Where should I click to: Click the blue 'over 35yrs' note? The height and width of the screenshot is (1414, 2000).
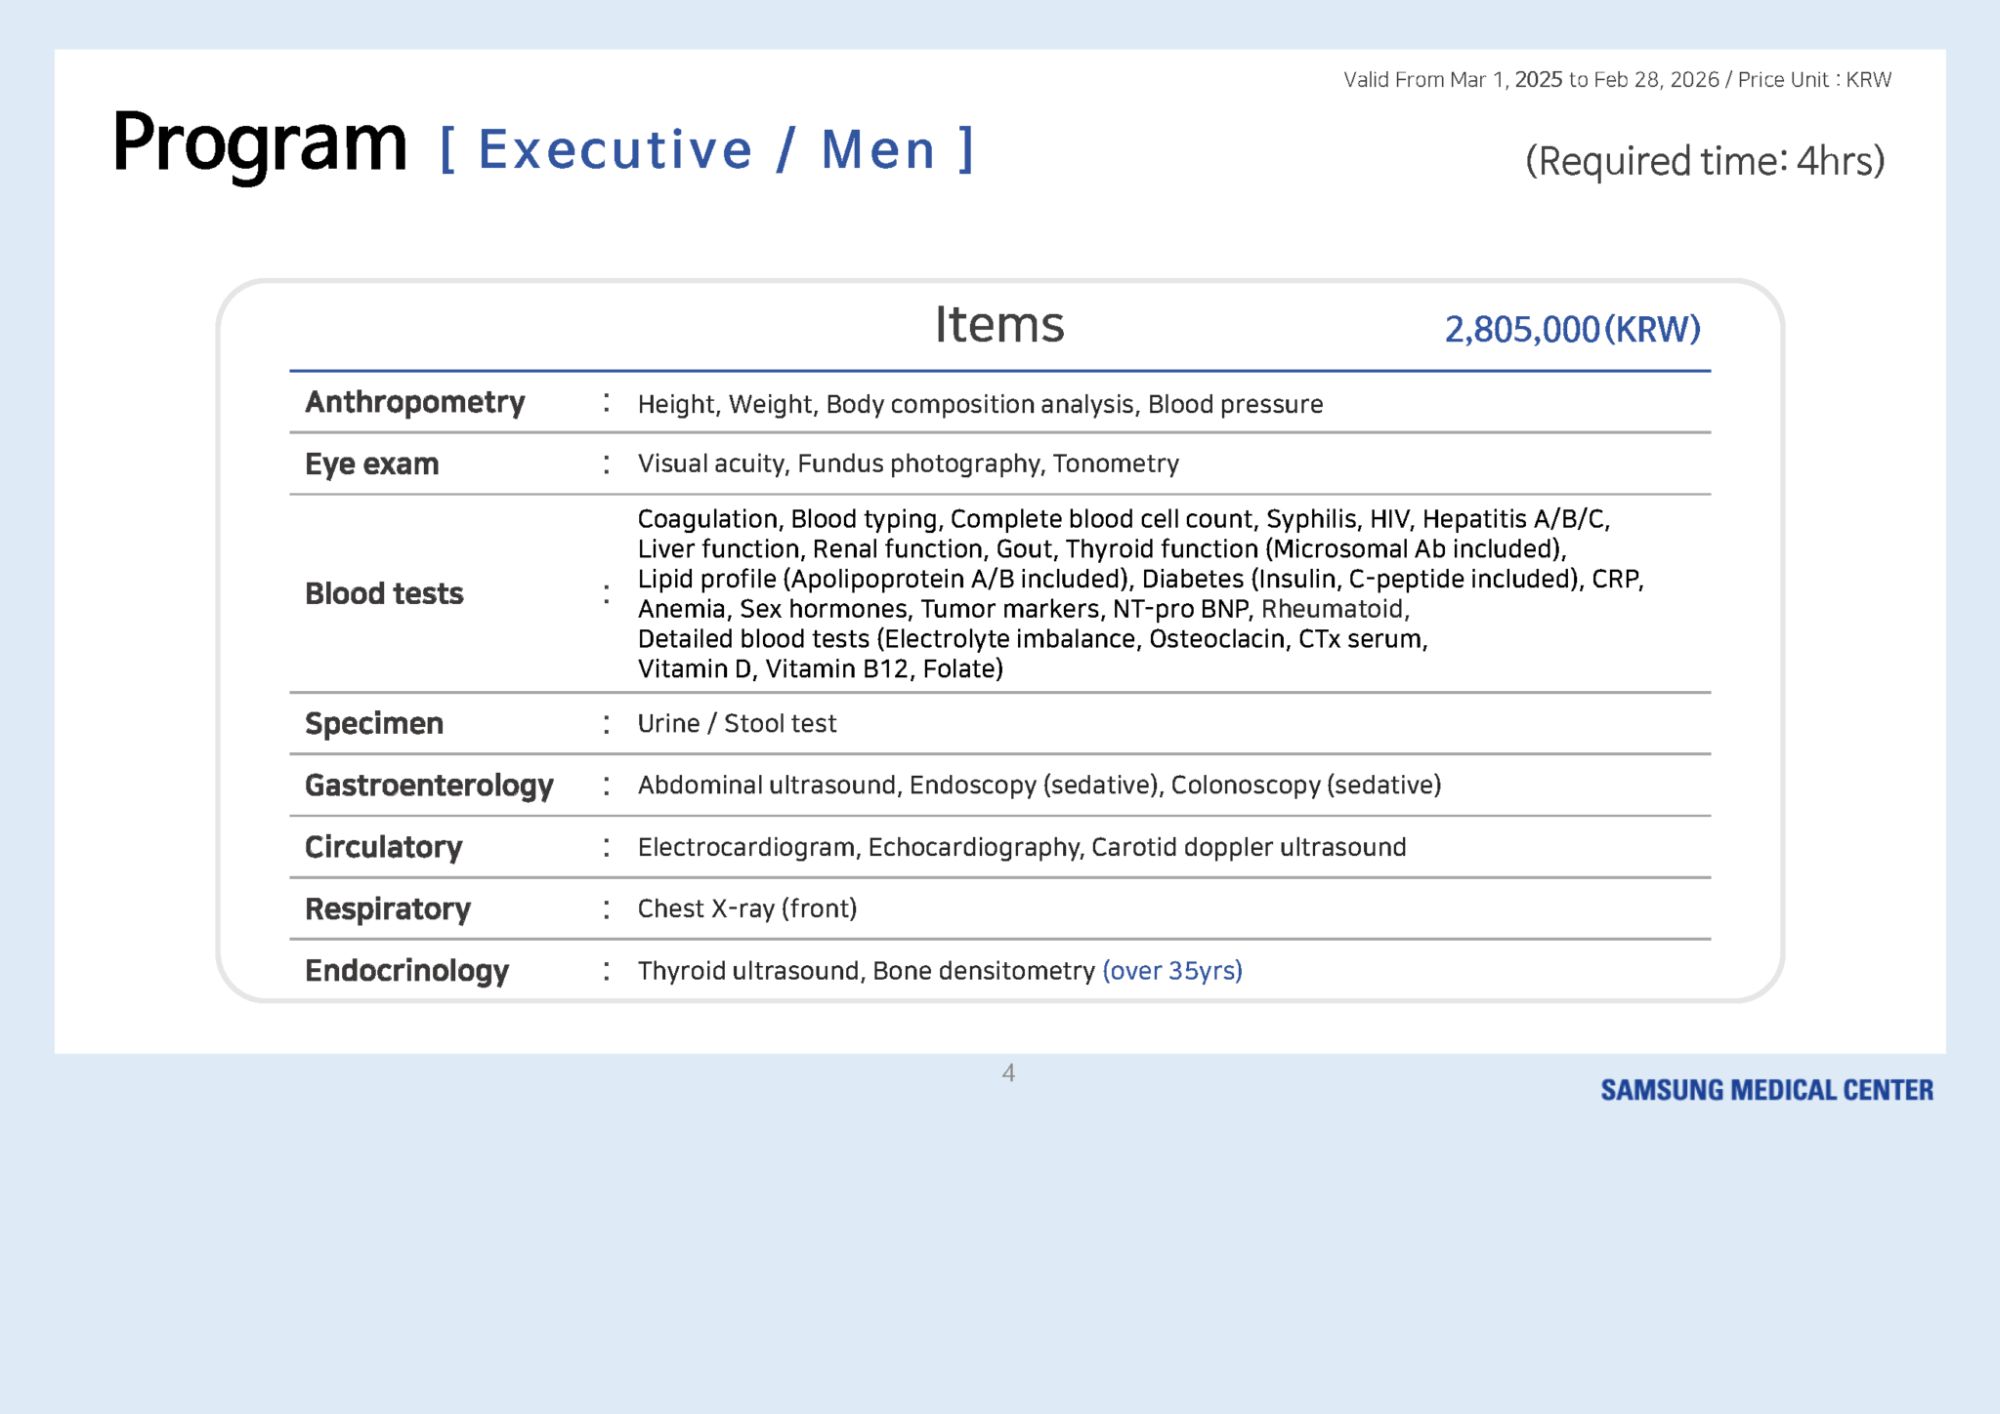pyautogui.click(x=1172, y=971)
